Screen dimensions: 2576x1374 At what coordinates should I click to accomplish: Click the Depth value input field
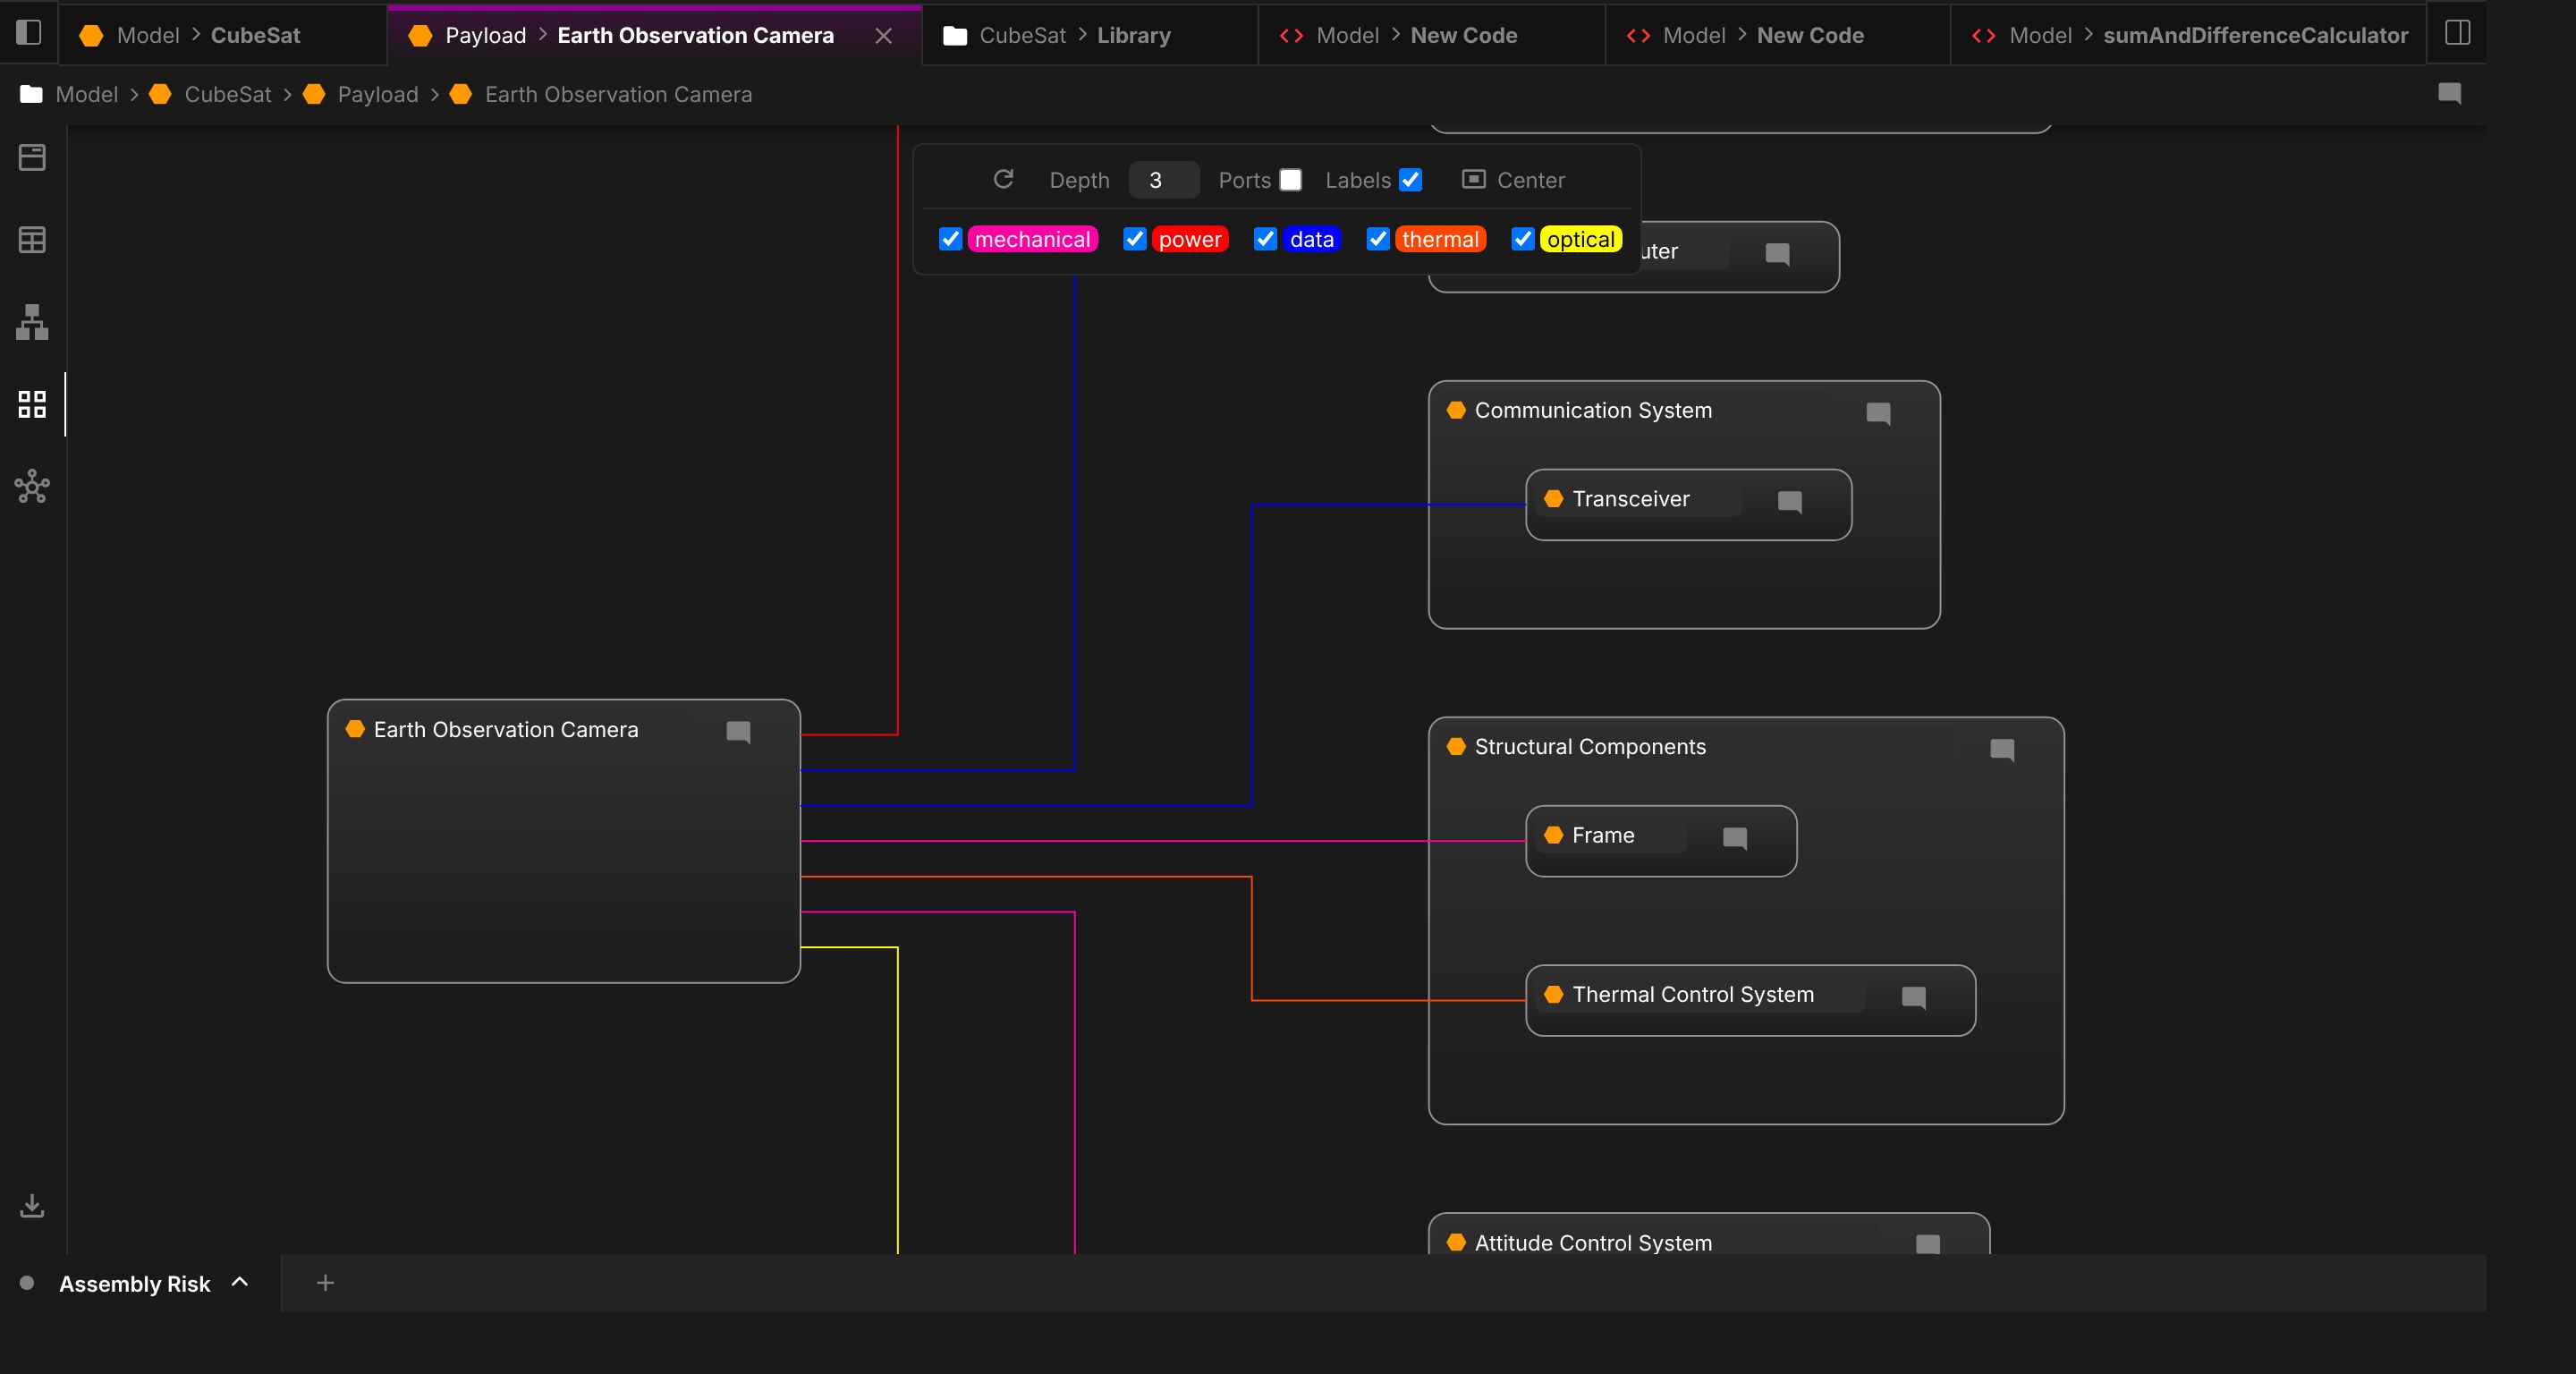[x=1162, y=180]
